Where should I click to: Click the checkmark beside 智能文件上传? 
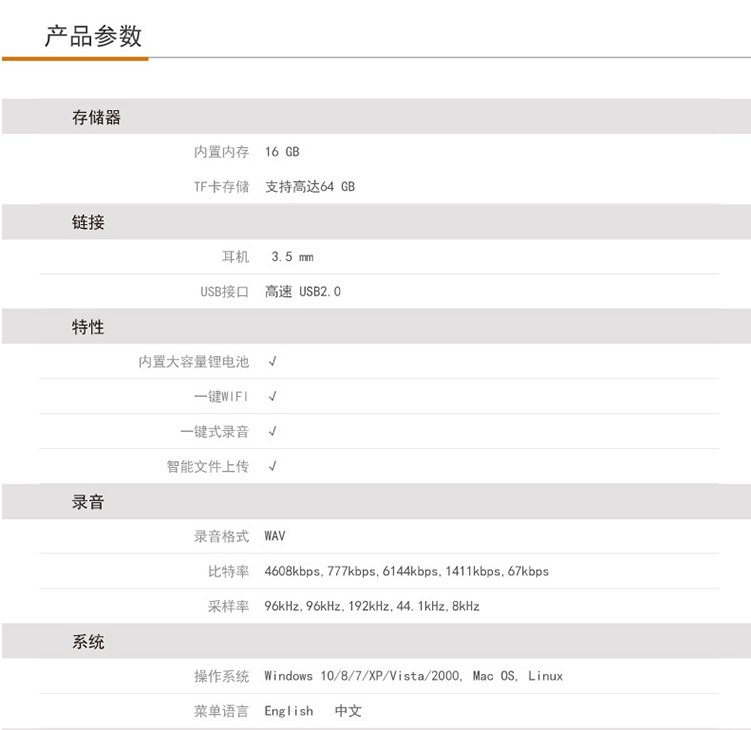[x=272, y=467]
